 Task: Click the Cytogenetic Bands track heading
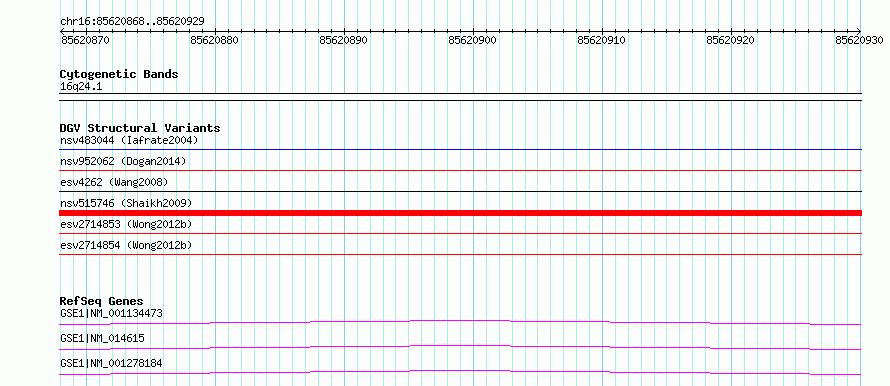(119, 74)
